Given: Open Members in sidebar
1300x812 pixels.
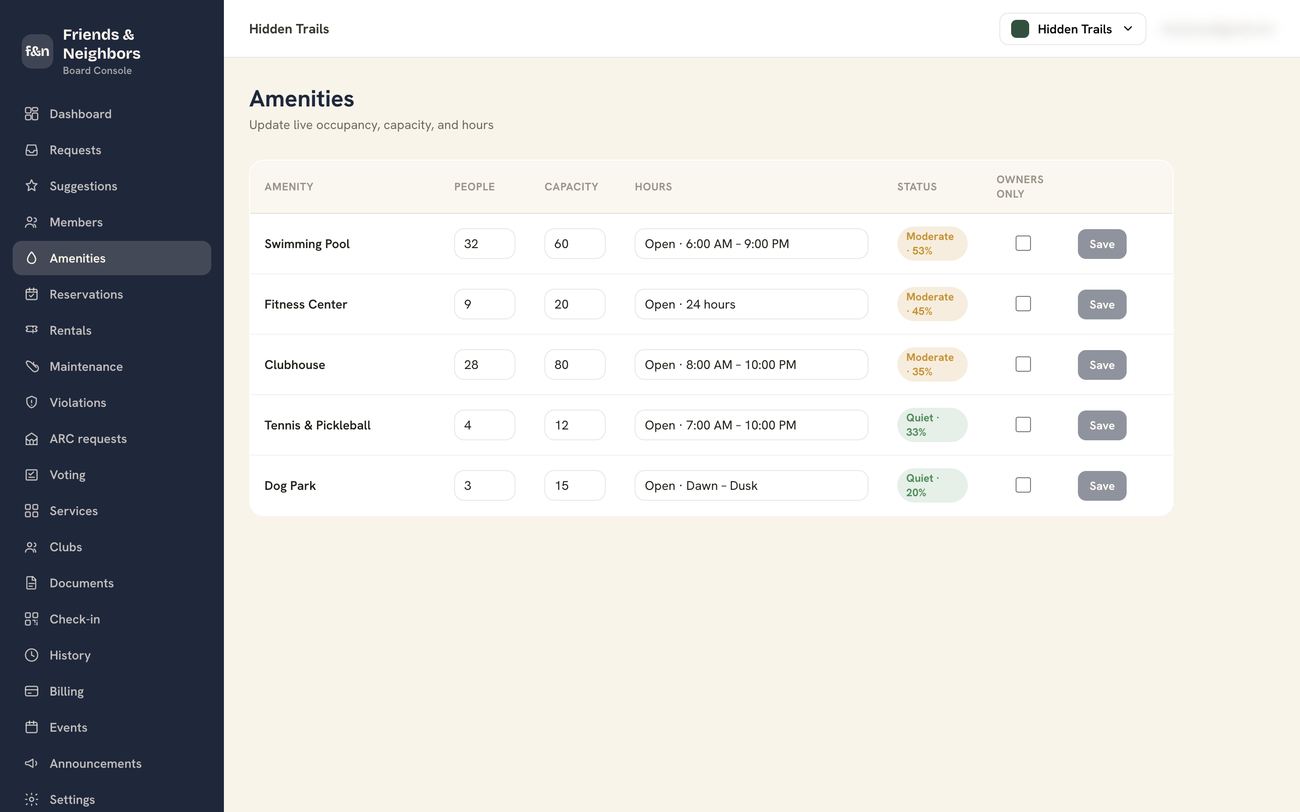Looking at the screenshot, I should pyautogui.click(x=112, y=222).
